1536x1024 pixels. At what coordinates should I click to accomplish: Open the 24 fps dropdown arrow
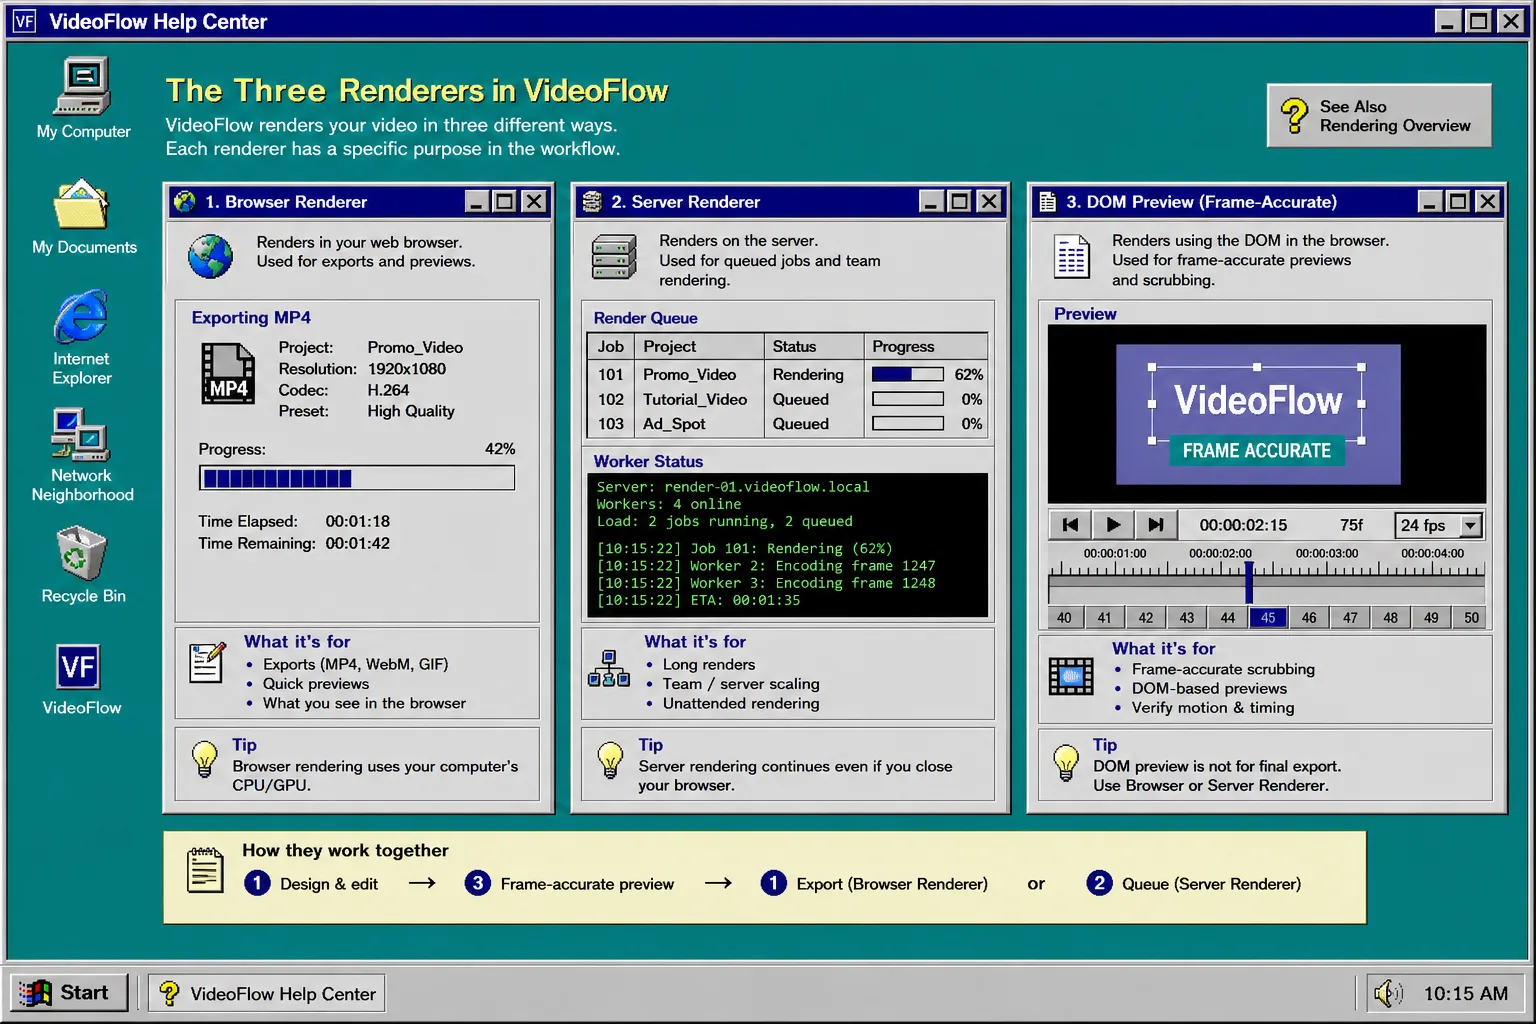tap(1470, 525)
